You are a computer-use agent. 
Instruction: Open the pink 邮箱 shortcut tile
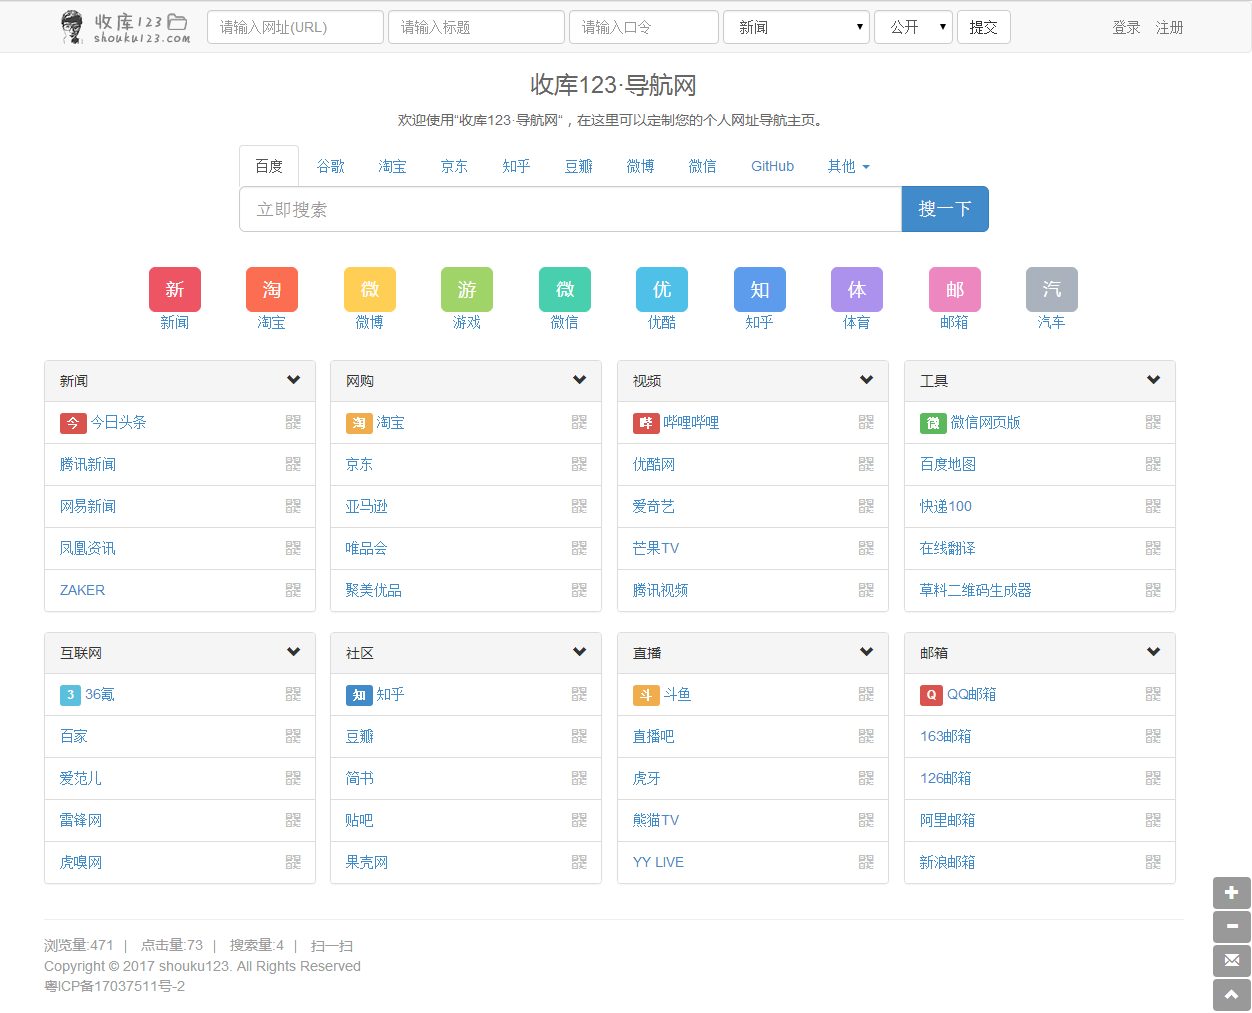(x=955, y=289)
